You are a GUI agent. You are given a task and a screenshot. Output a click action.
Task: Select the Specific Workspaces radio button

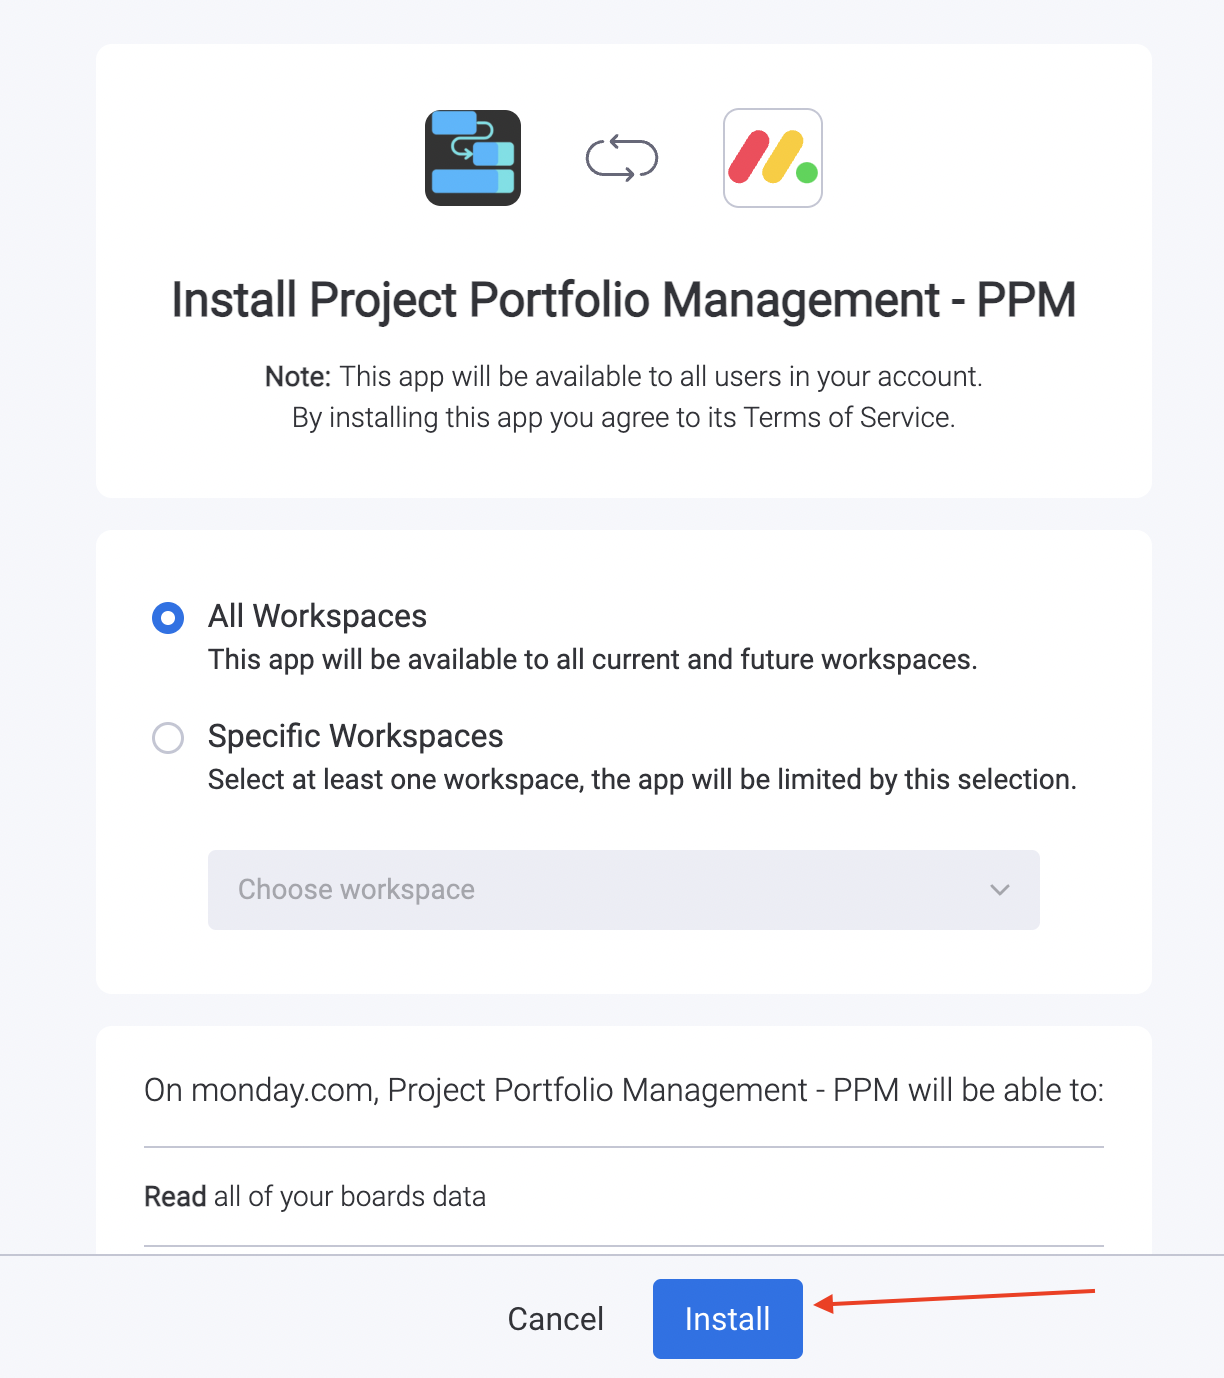point(168,738)
